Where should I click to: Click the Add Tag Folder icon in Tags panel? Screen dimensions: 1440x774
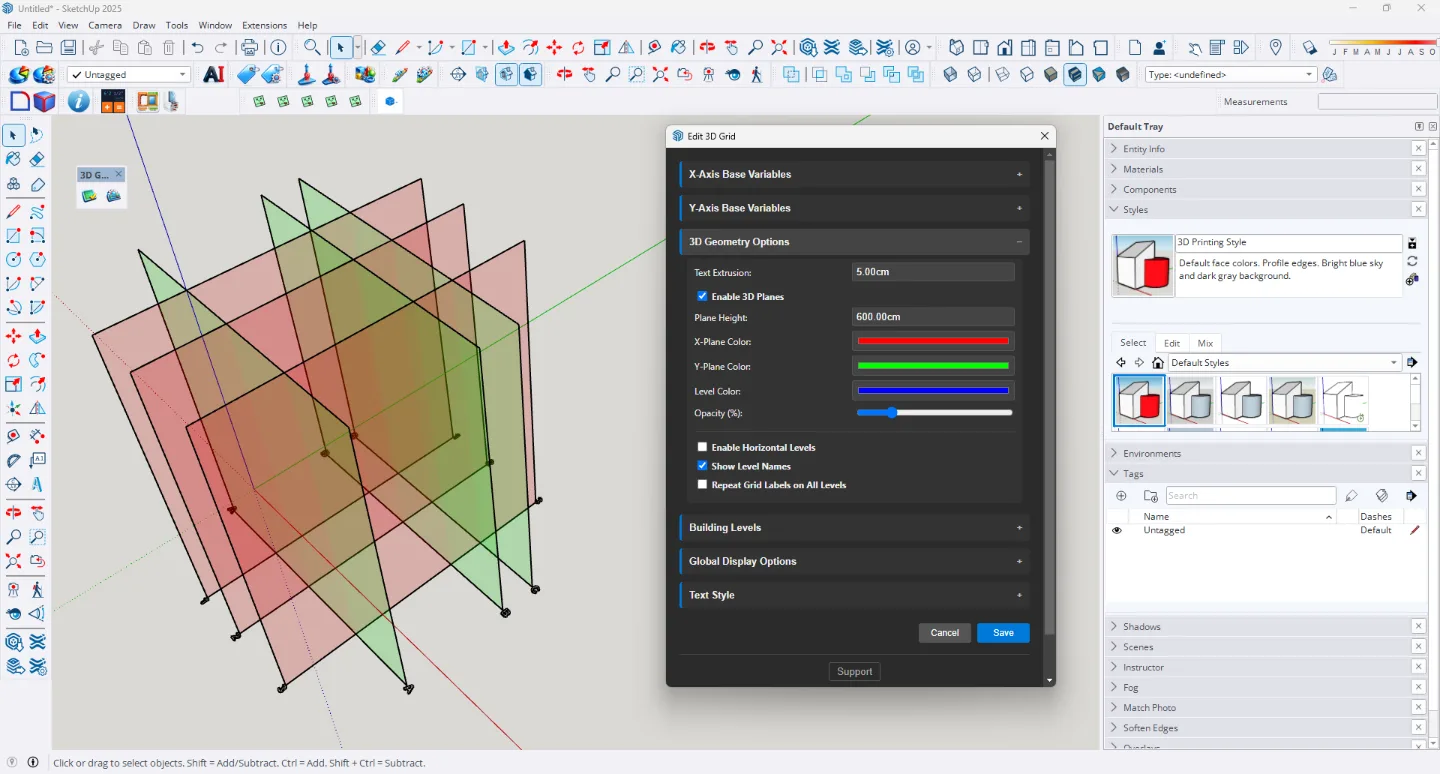[1150, 496]
